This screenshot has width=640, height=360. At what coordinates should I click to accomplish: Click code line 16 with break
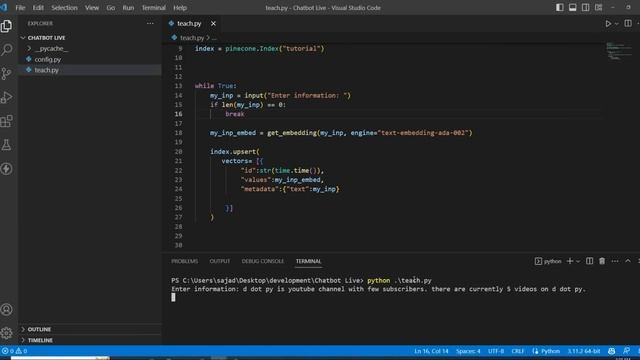(235, 114)
